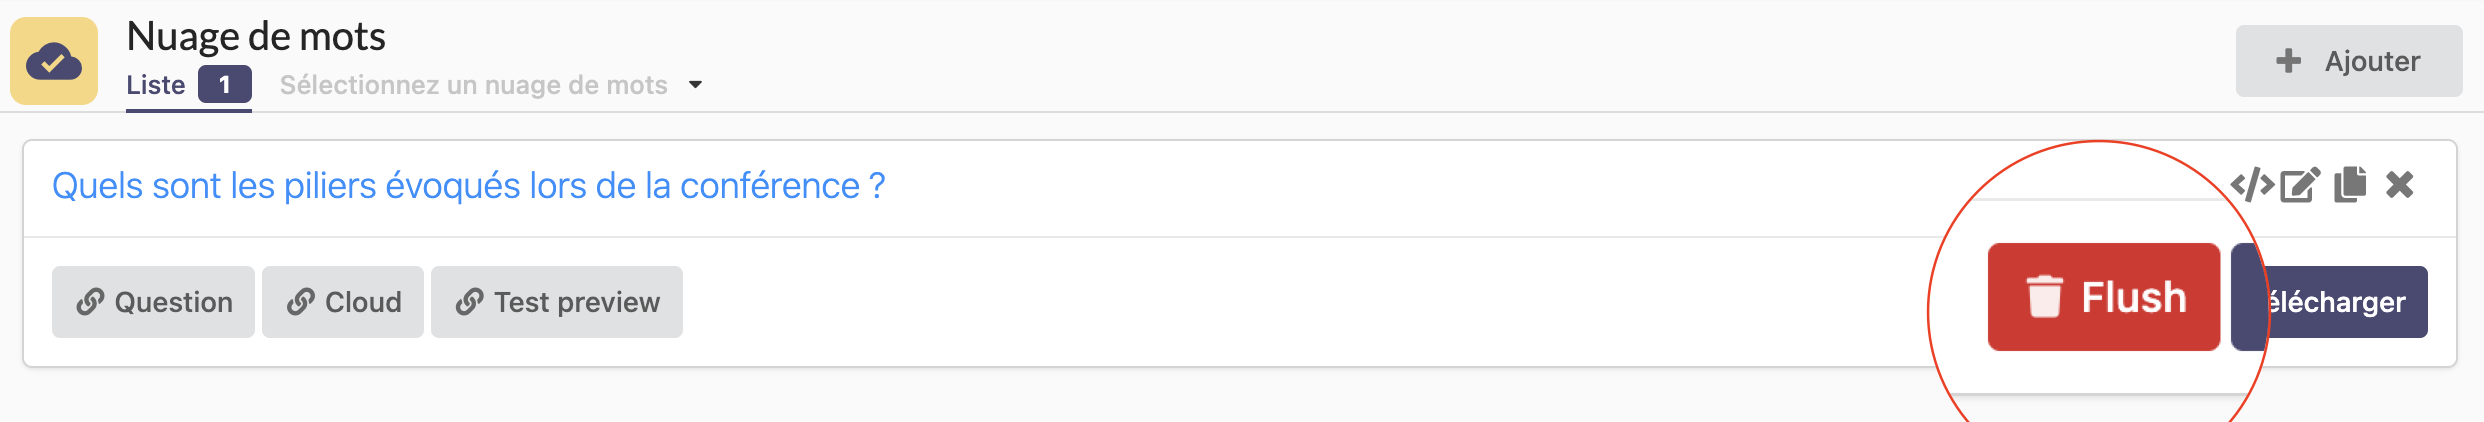The image size is (2484, 422).
Task: Open the 'Quels sont les piliers' question link
Action: 468,186
